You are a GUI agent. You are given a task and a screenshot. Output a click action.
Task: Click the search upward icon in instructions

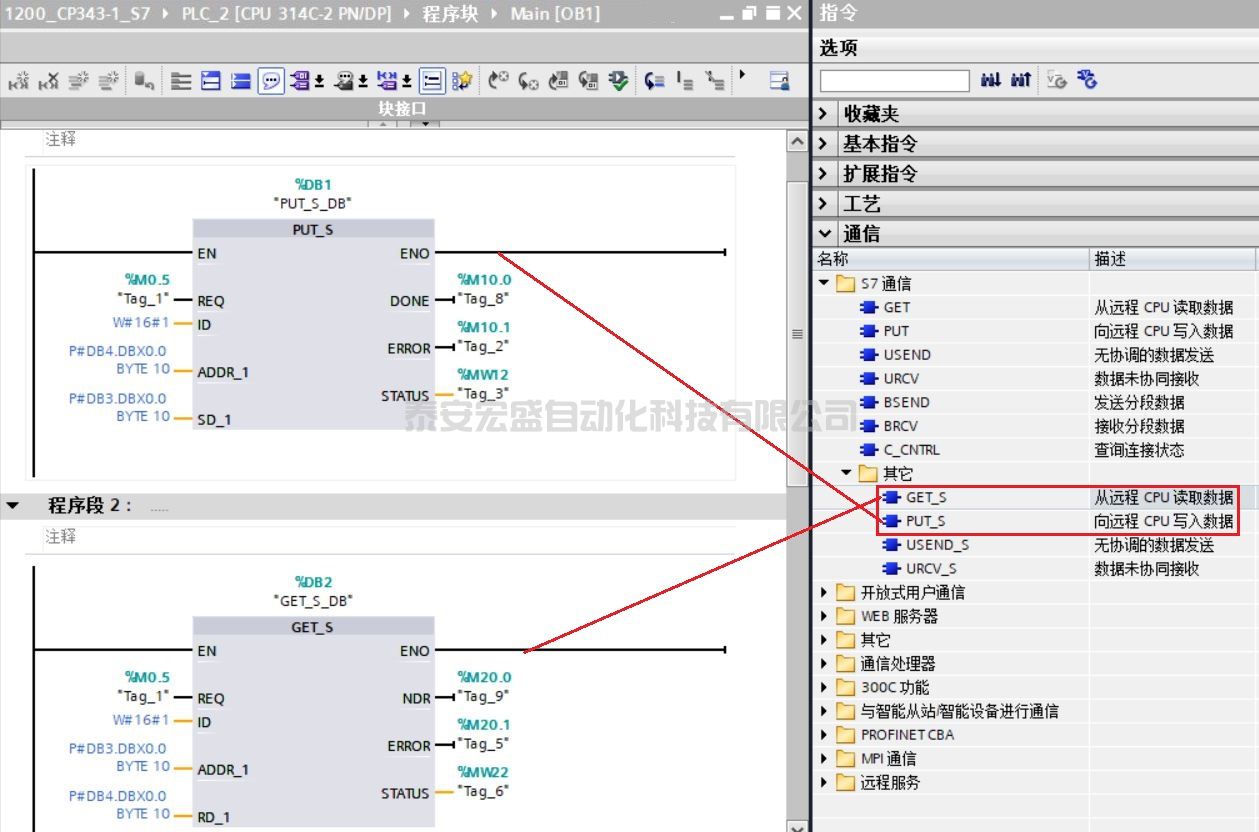(1020, 80)
